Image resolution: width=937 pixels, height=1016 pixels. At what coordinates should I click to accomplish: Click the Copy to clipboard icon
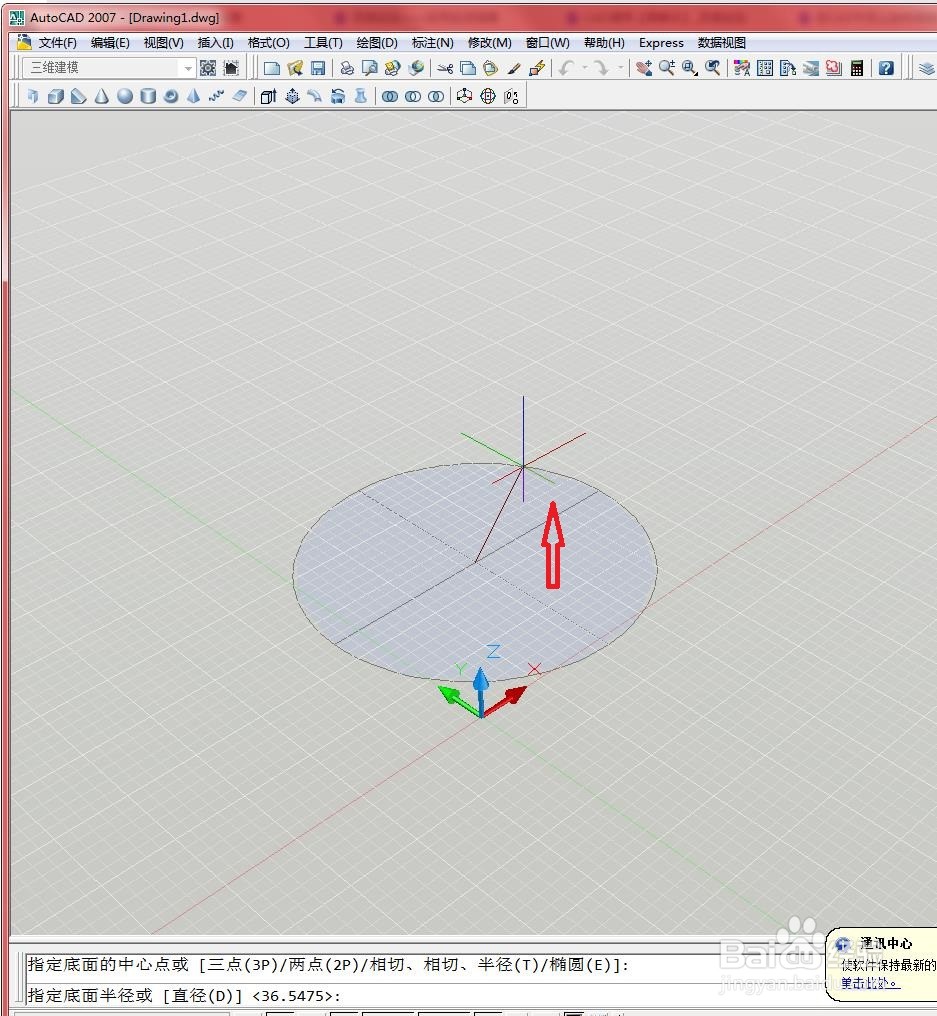(468, 68)
